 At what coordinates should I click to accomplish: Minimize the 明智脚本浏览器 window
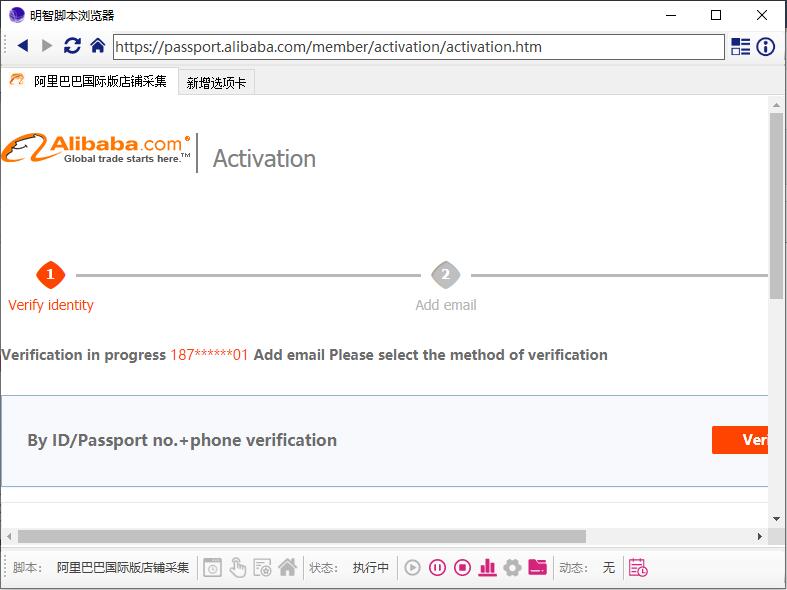click(x=671, y=15)
